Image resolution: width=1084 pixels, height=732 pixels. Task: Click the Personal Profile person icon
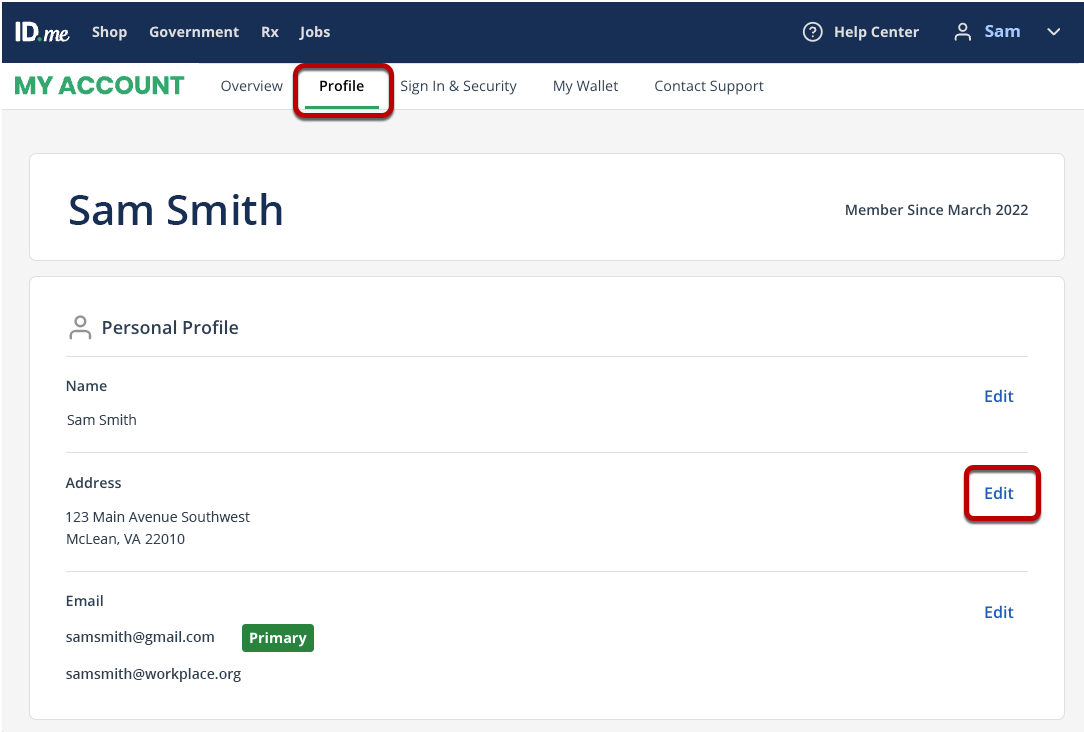79,327
